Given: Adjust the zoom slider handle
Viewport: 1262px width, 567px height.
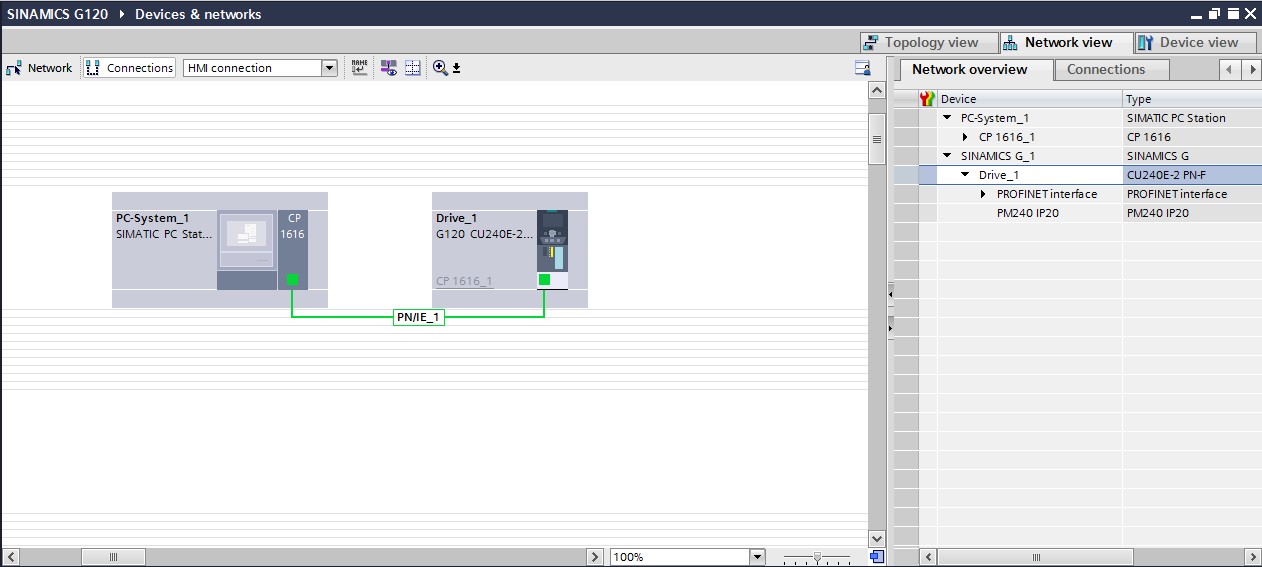Looking at the screenshot, I should tap(818, 557).
